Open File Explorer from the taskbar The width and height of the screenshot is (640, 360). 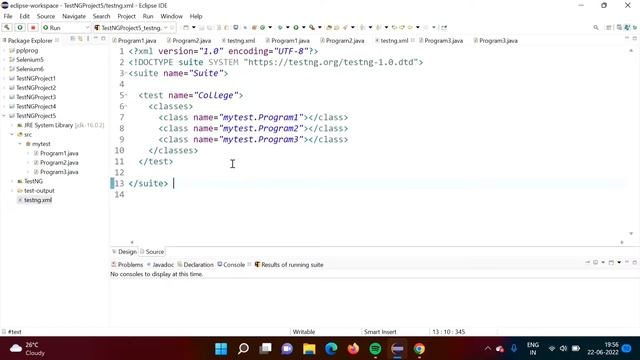tap(309, 349)
